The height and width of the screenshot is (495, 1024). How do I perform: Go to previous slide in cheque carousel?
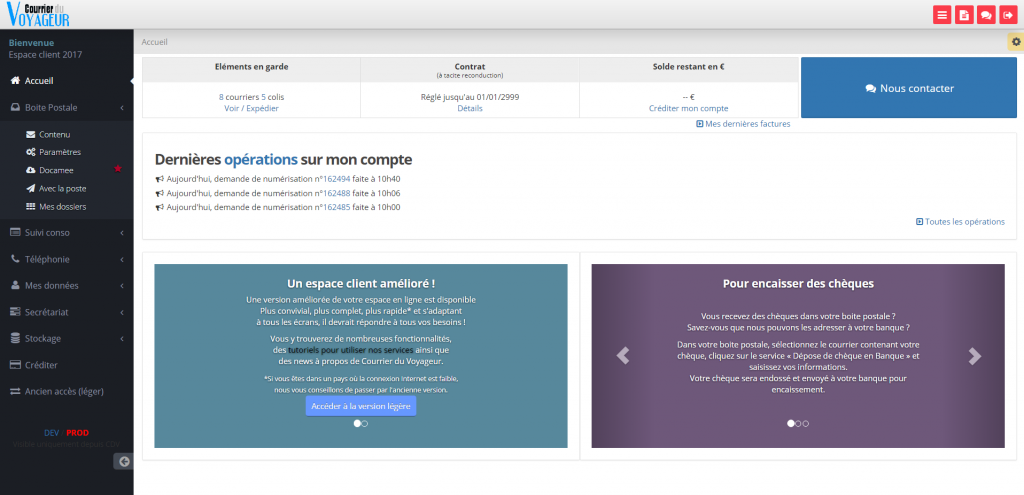[x=622, y=355]
